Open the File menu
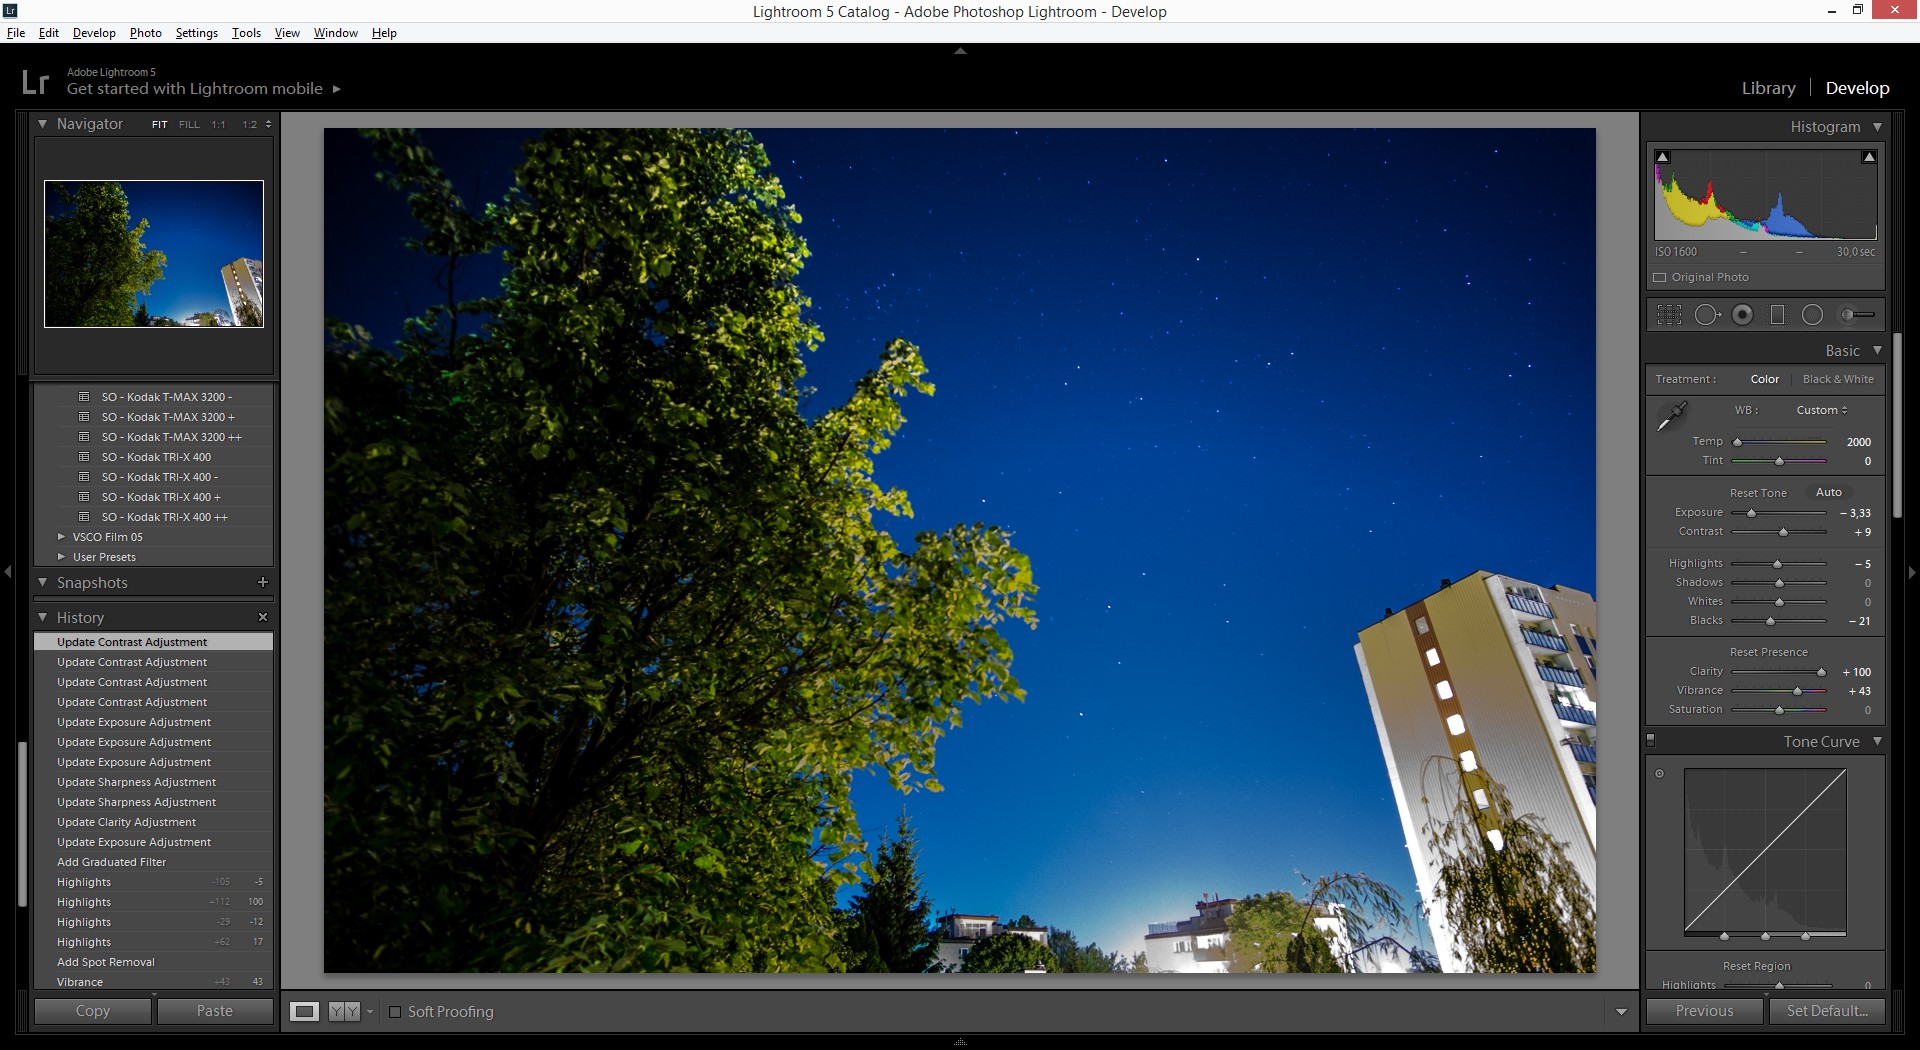This screenshot has height=1050, width=1920. click(16, 33)
